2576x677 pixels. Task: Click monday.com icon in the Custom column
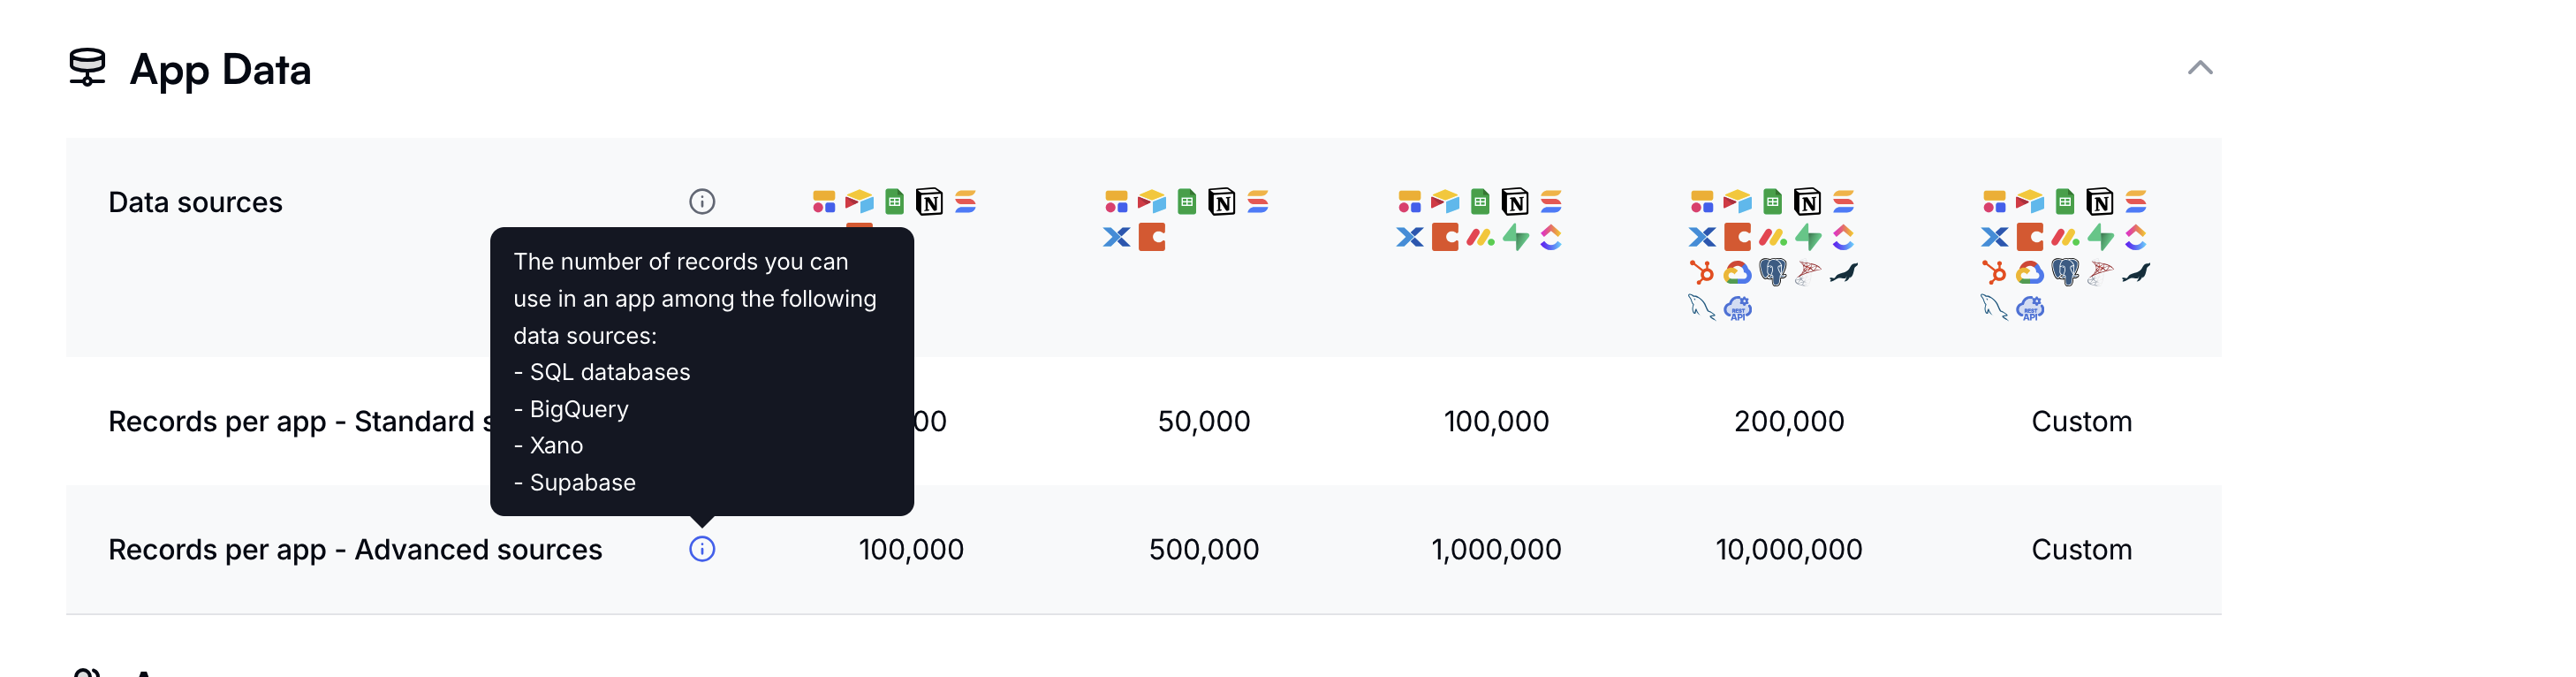(2065, 237)
